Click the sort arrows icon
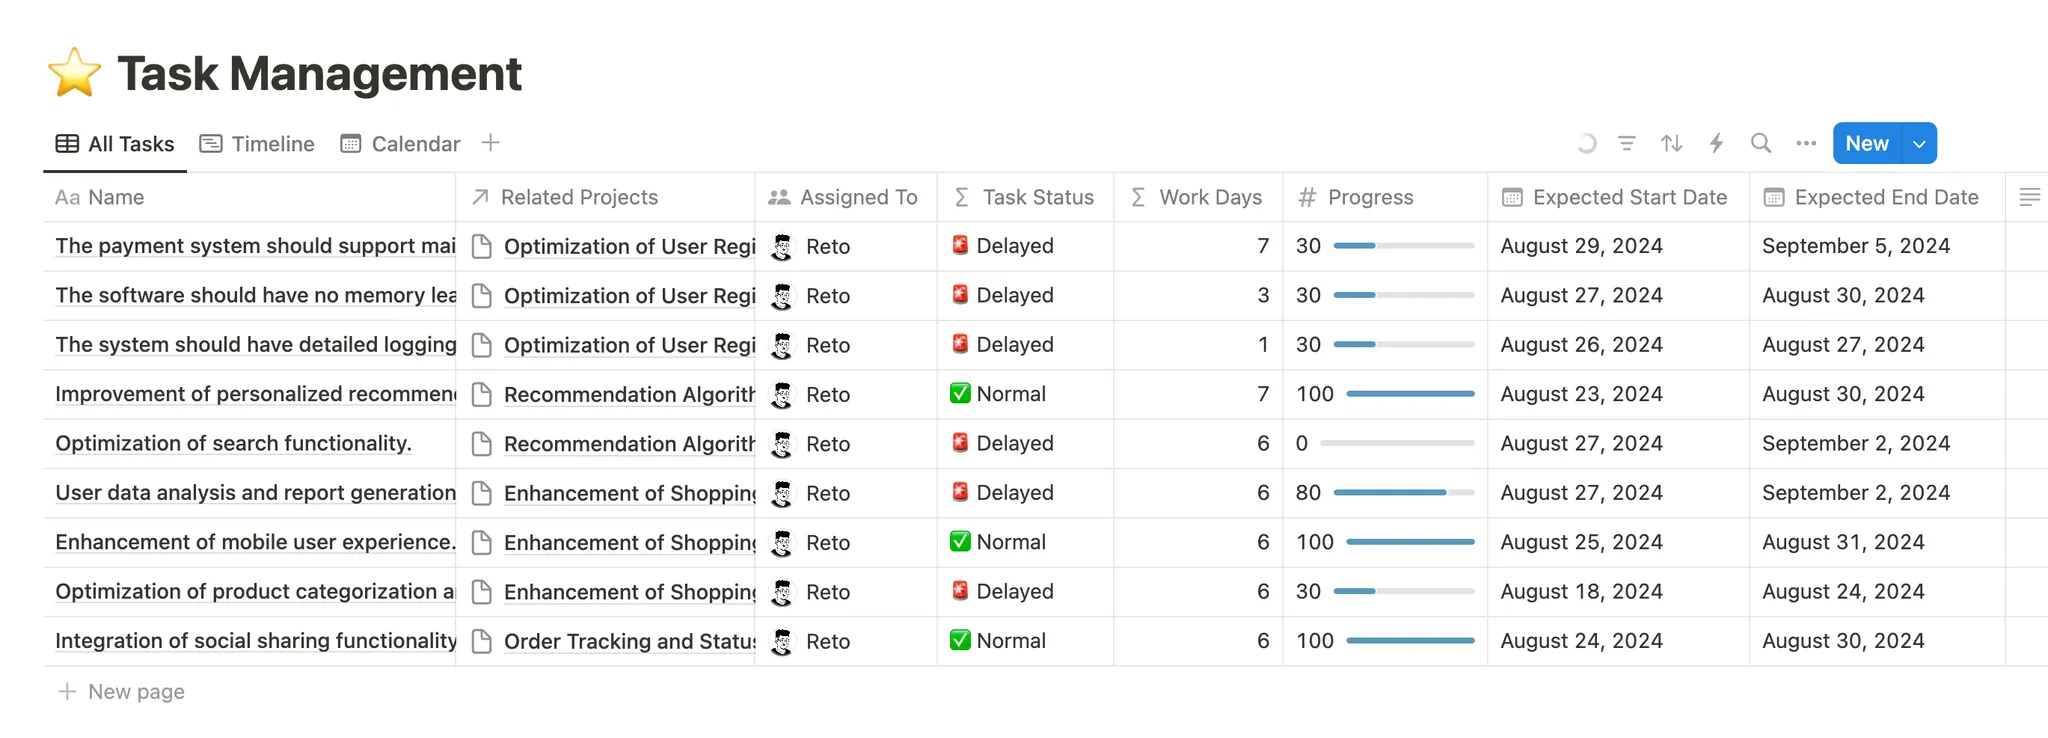The image size is (2048, 738). point(1671,143)
